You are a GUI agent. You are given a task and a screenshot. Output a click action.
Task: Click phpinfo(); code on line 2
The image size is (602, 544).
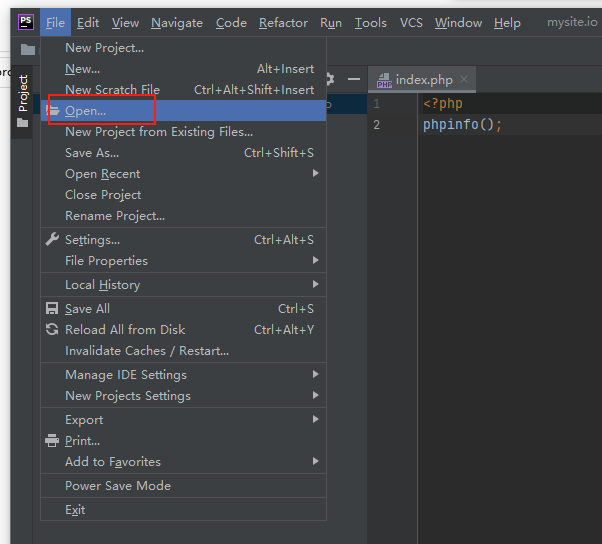coord(462,124)
